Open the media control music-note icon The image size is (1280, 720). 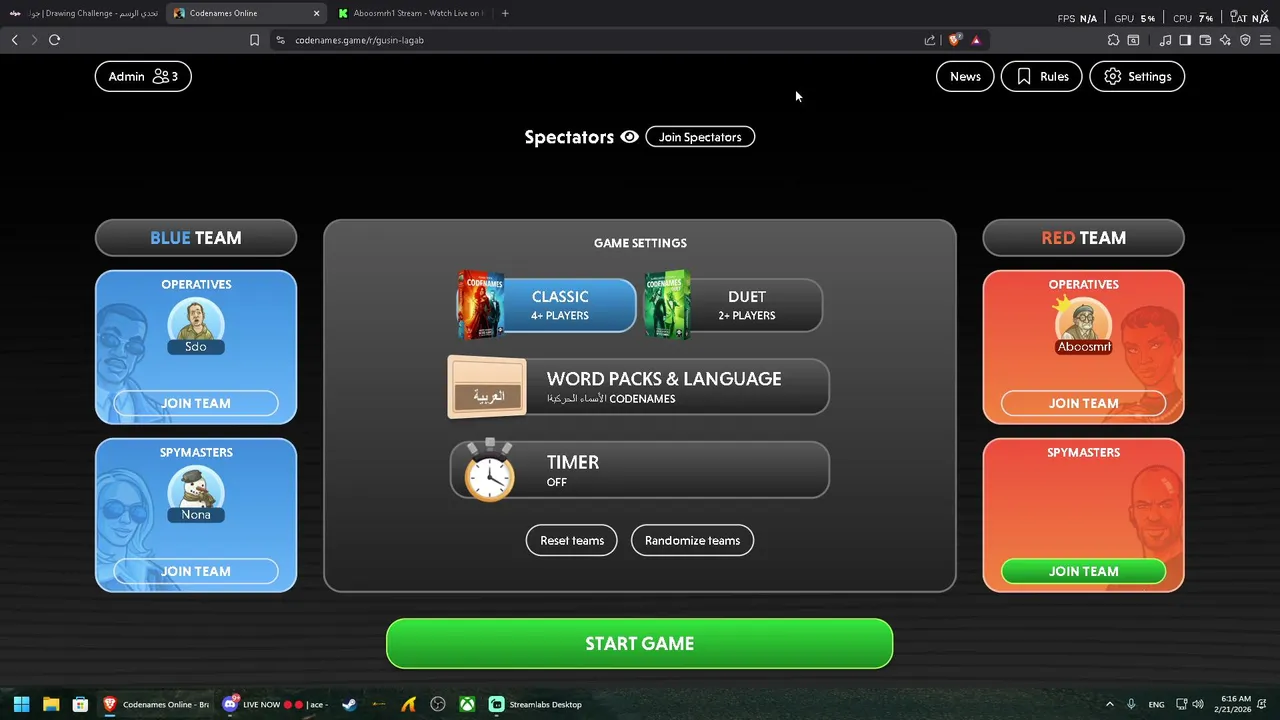(1165, 40)
